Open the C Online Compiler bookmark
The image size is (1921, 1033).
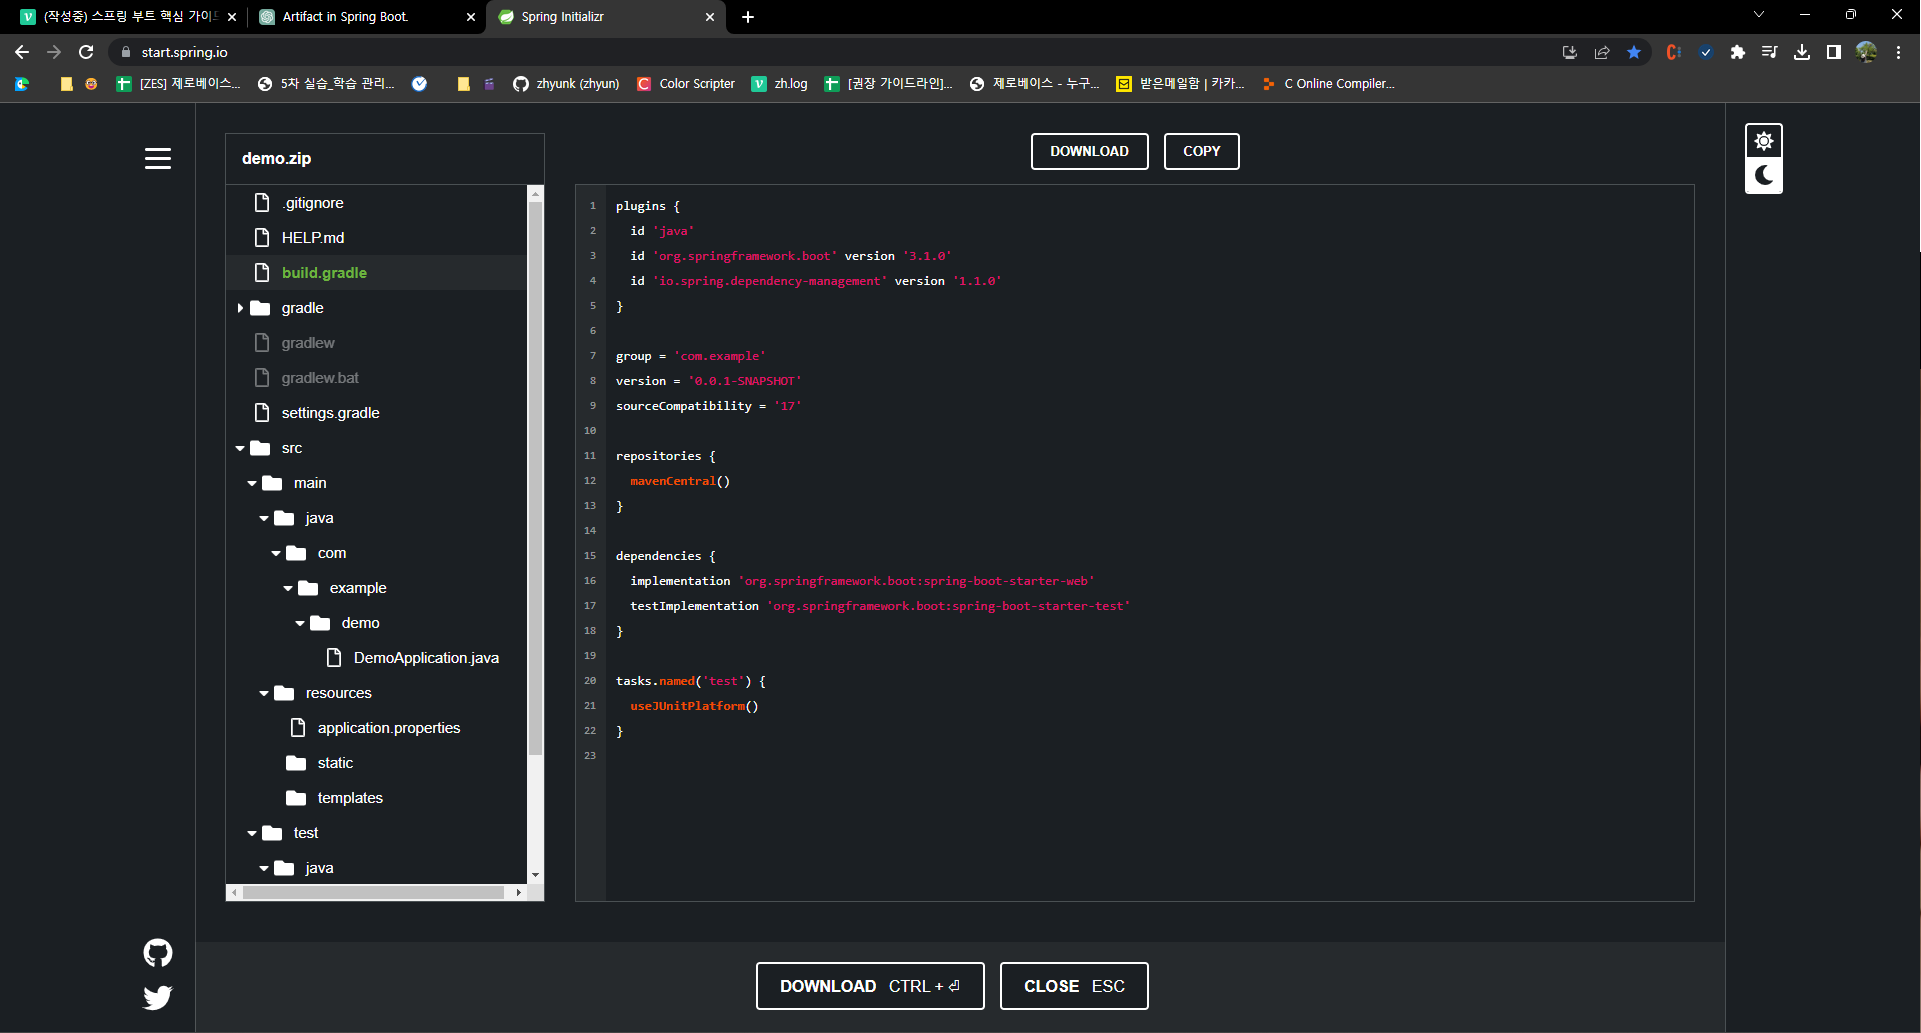[1329, 84]
